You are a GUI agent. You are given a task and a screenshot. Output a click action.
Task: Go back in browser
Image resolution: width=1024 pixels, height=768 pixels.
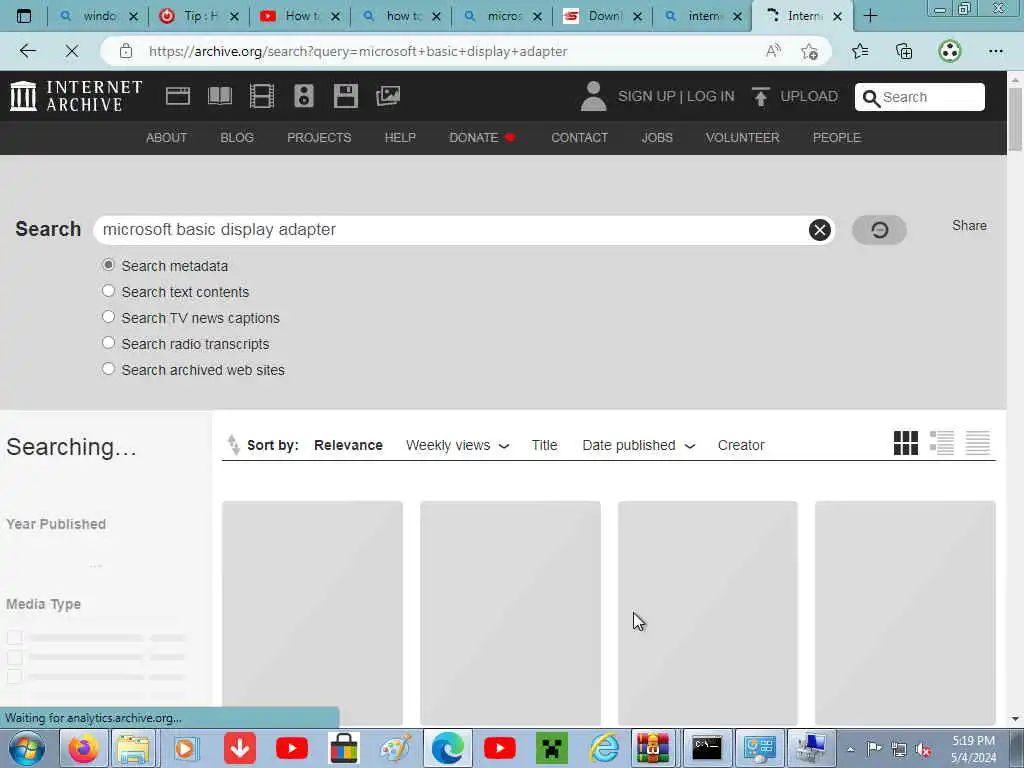click(27, 51)
